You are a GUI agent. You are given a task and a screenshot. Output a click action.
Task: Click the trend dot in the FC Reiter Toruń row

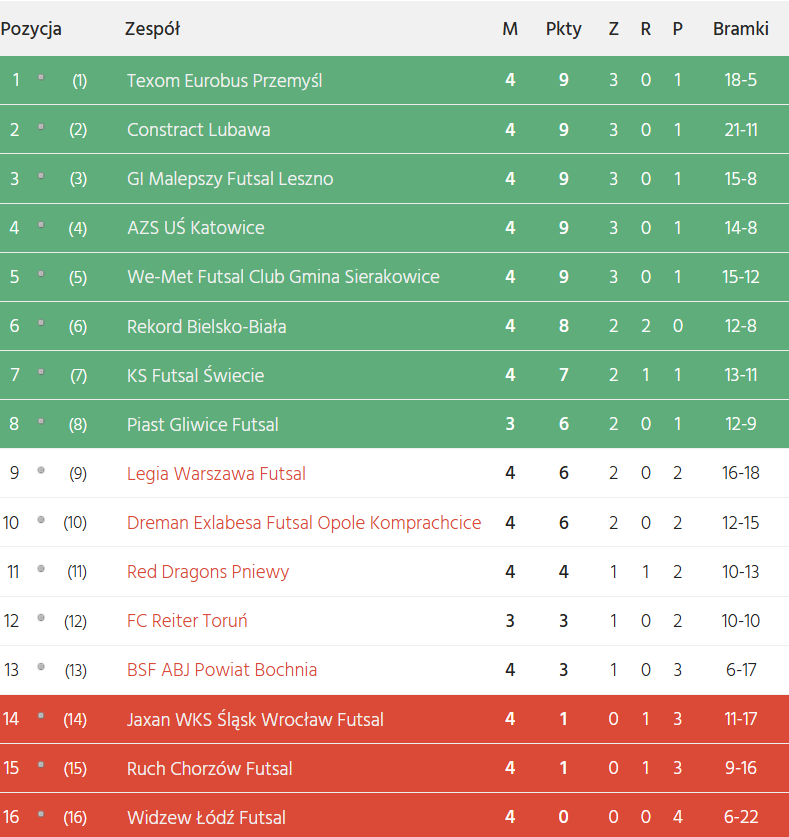(x=41, y=618)
